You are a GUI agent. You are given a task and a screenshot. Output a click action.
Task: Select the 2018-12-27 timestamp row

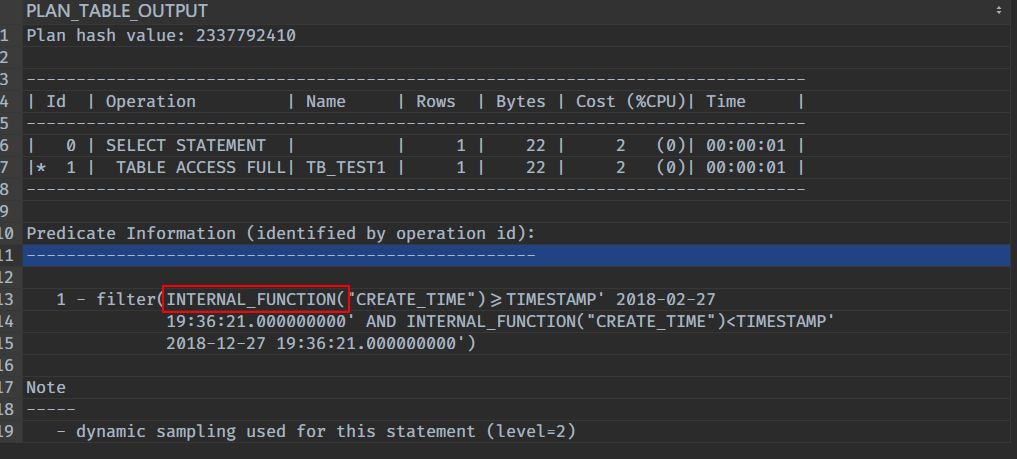(x=516, y=344)
